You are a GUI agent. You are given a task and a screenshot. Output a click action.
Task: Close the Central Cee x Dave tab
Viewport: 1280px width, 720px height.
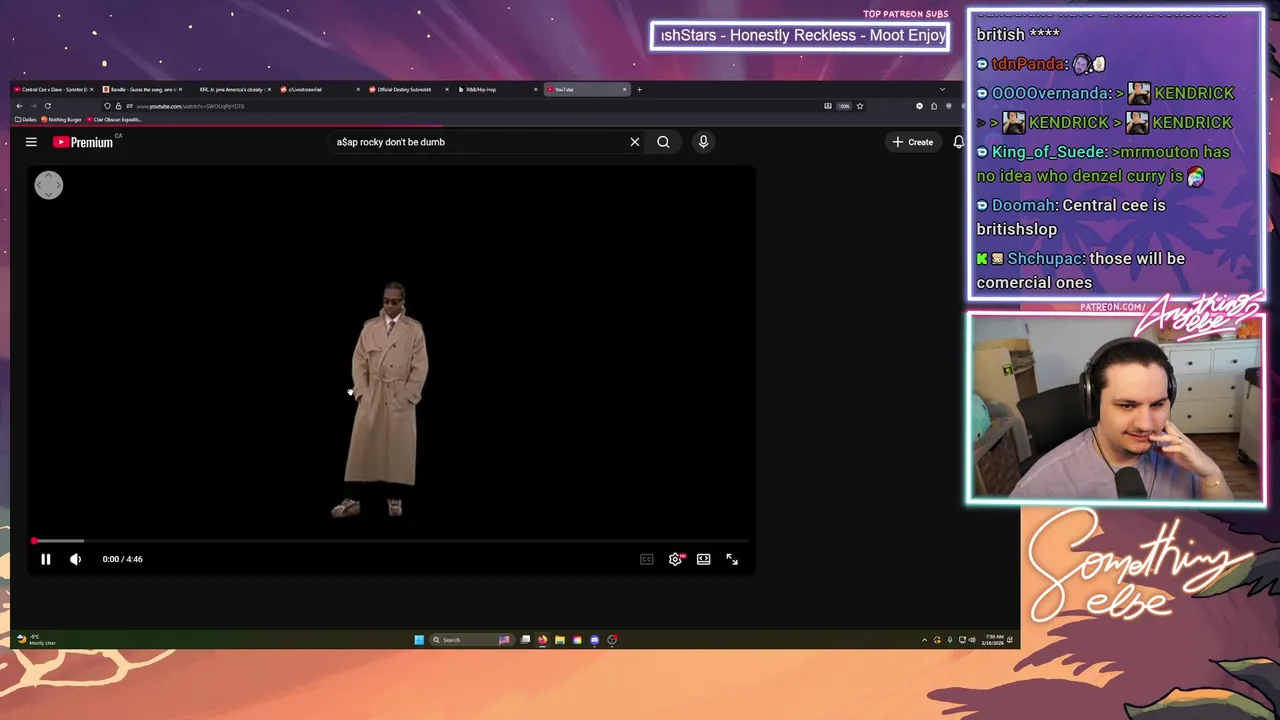92,89
